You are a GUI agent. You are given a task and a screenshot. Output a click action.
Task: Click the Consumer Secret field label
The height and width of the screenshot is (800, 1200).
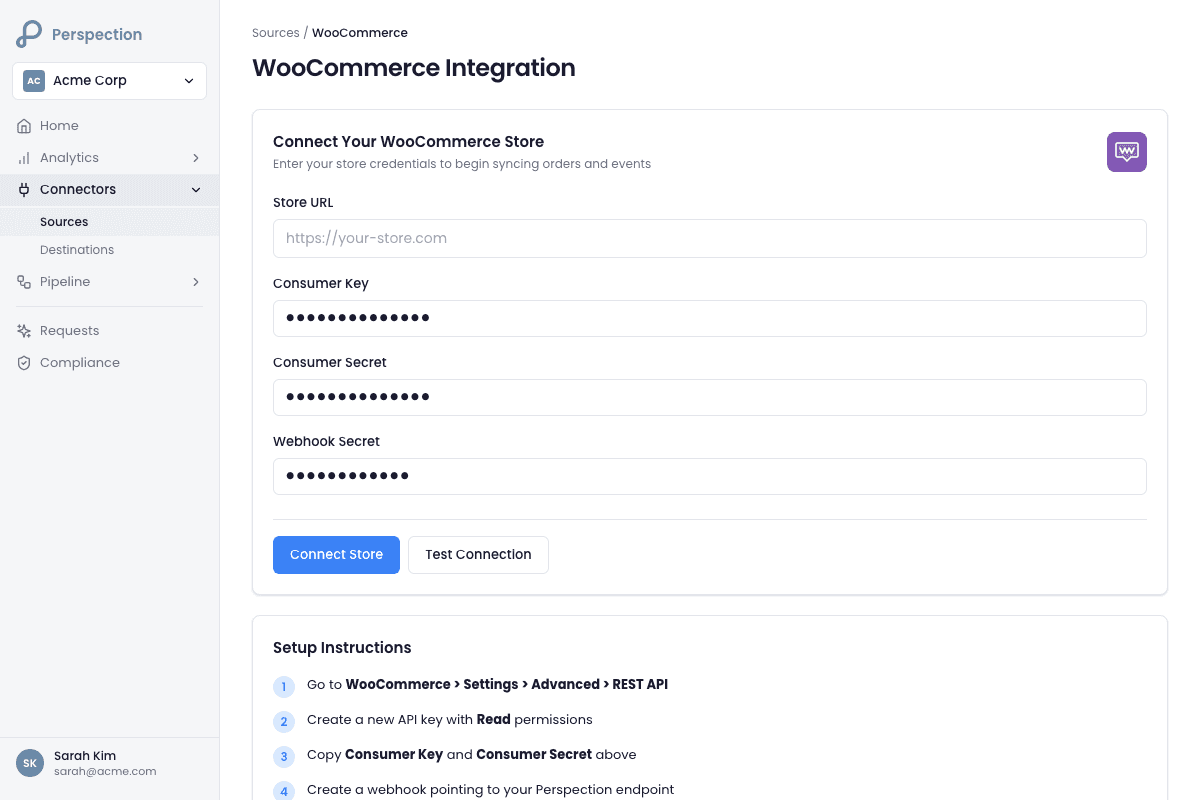click(x=330, y=363)
